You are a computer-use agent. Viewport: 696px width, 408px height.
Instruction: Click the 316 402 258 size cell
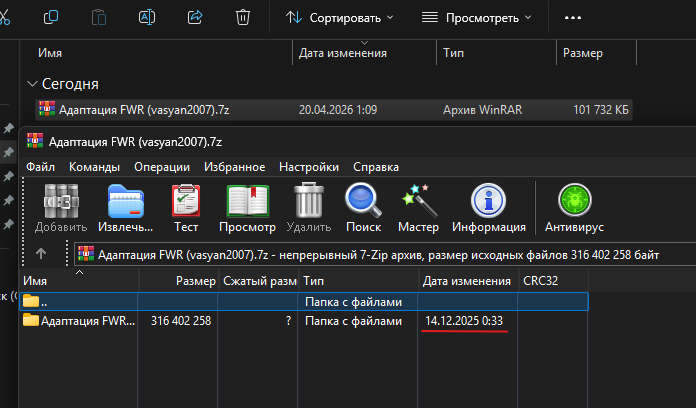click(x=181, y=321)
